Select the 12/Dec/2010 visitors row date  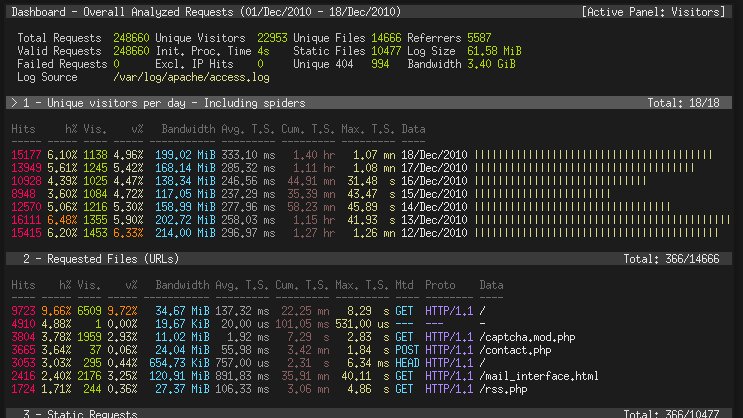click(x=434, y=233)
